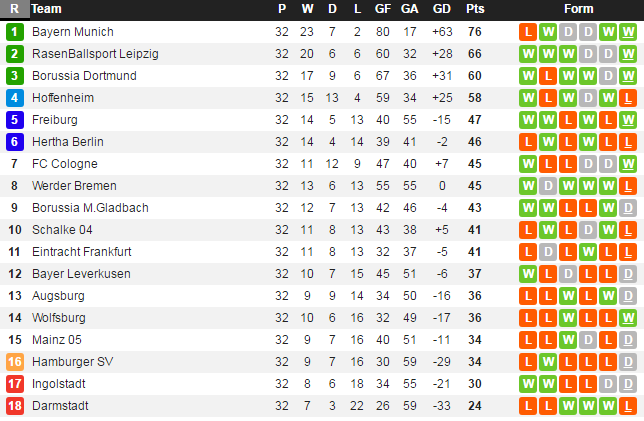Image resolution: width=644 pixels, height=421 pixels.
Task: Click the orange rank 16 badge
Action: [15, 362]
